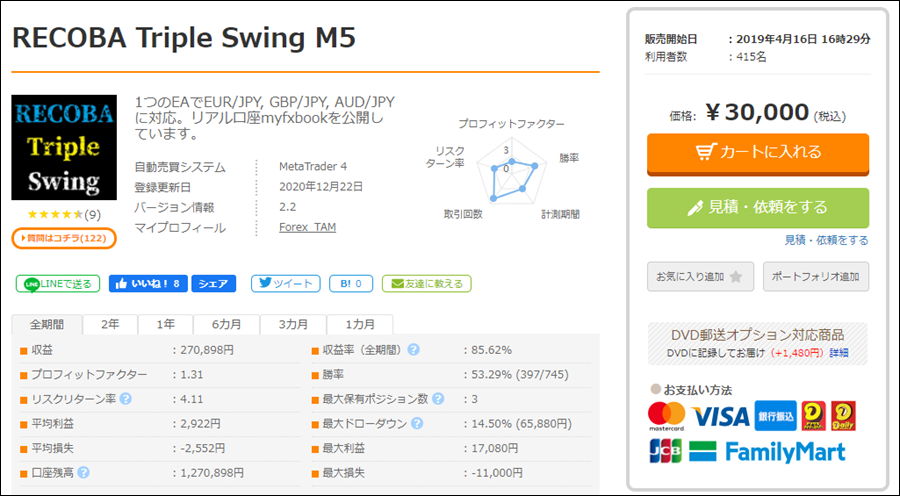Viewport: 900px width, 496px height.
Task: Click the Facebook いいね！ button
Action: (148, 284)
